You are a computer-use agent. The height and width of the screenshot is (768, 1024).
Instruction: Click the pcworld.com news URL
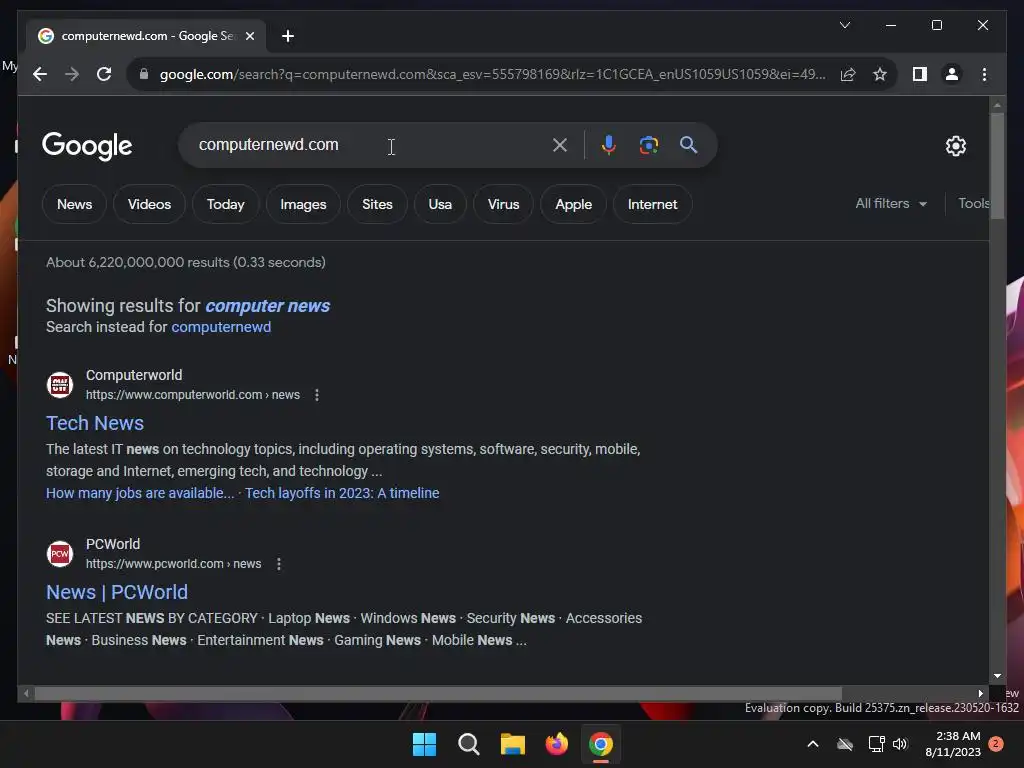click(174, 564)
